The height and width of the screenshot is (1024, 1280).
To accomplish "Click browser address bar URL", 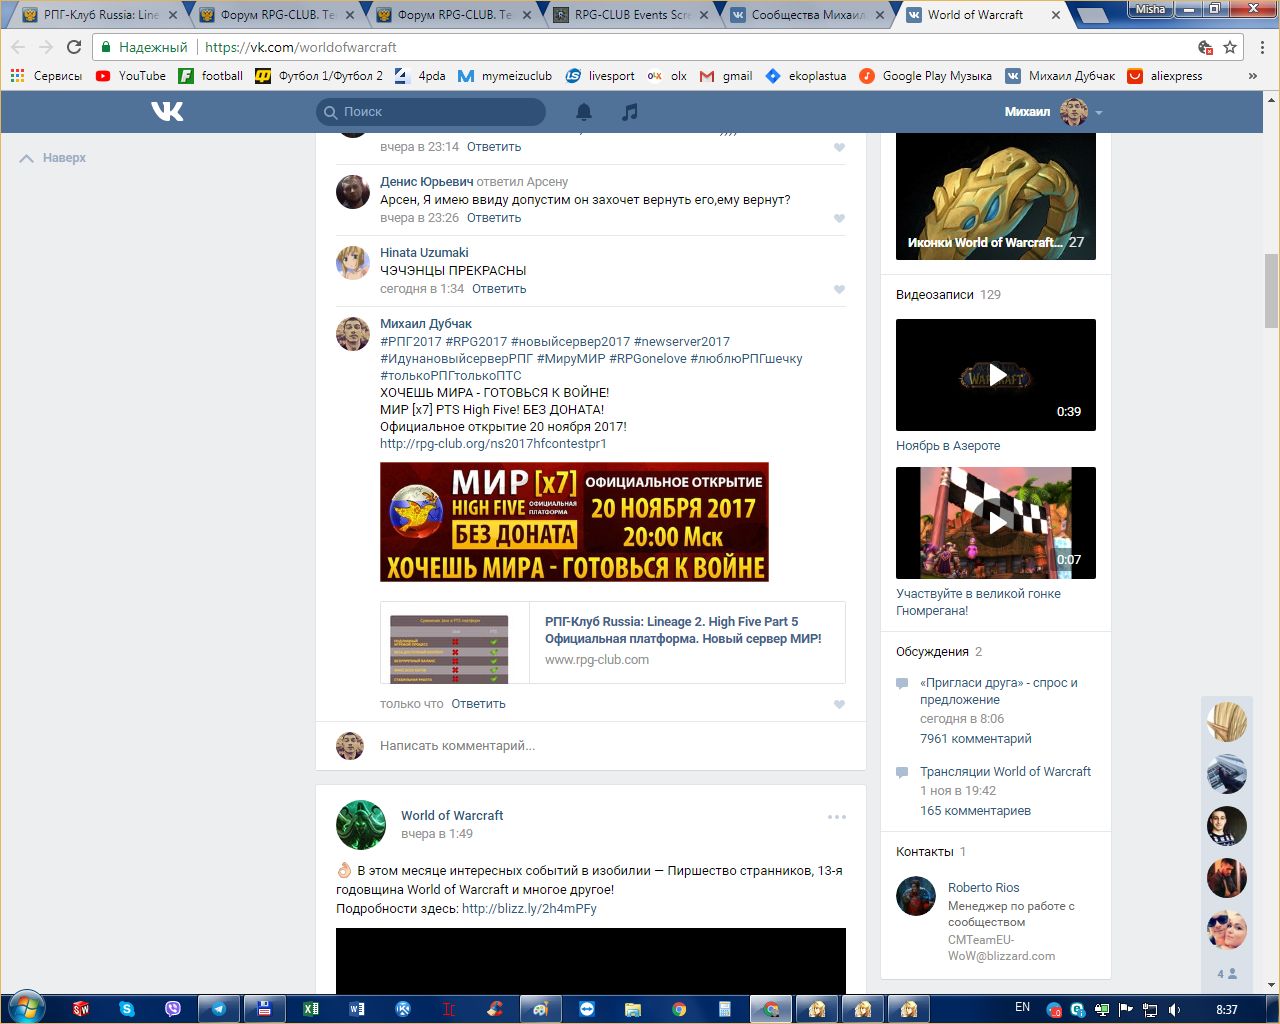I will [301, 47].
